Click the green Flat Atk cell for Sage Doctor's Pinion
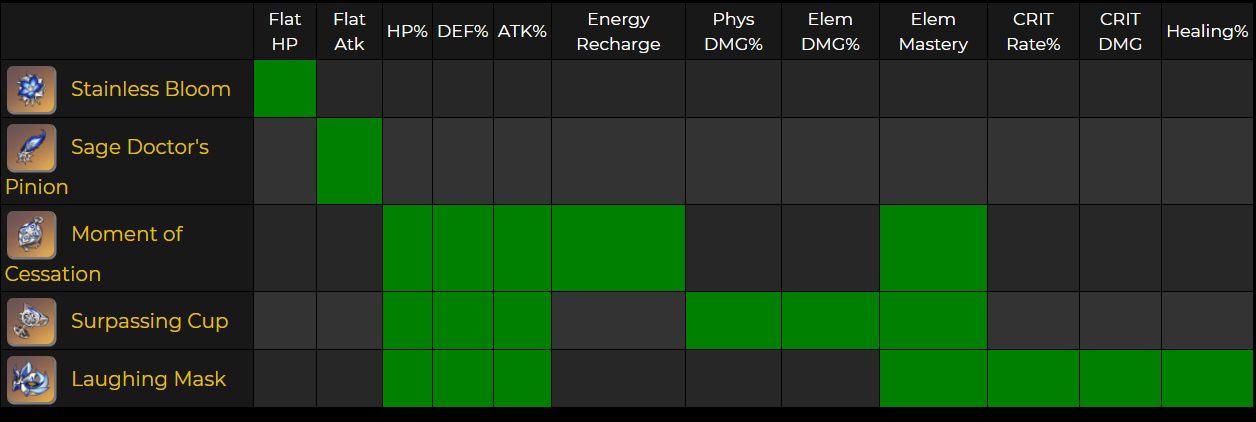 (349, 161)
